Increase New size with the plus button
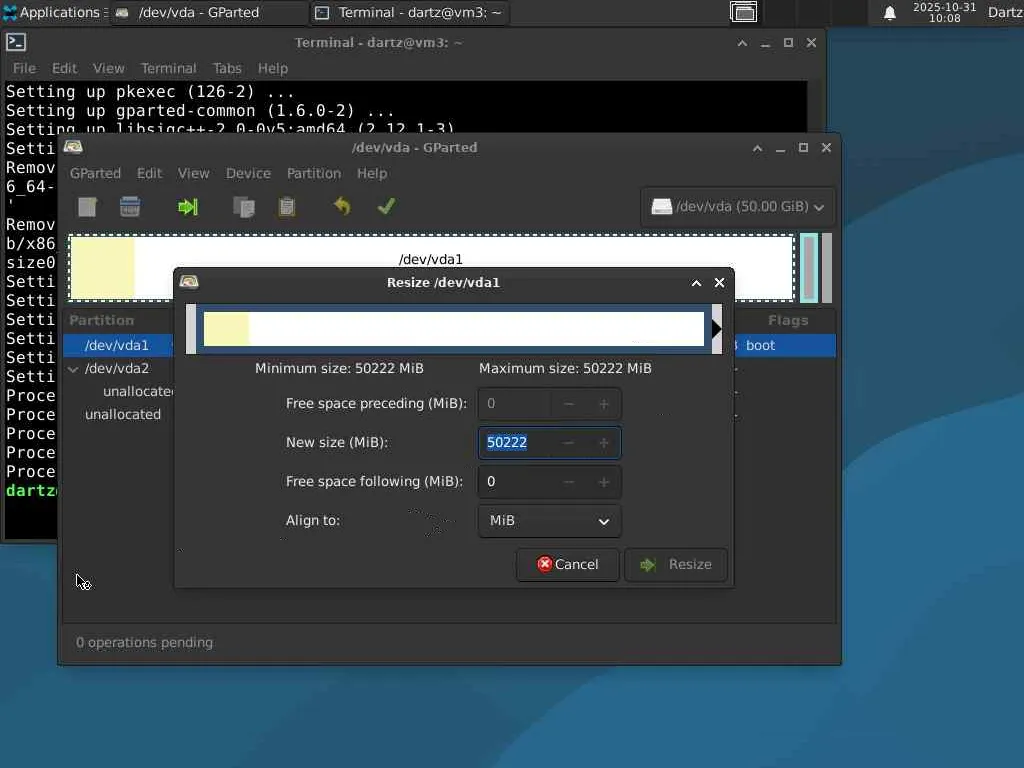Screen dimensions: 1024x768 click(x=603, y=443)
